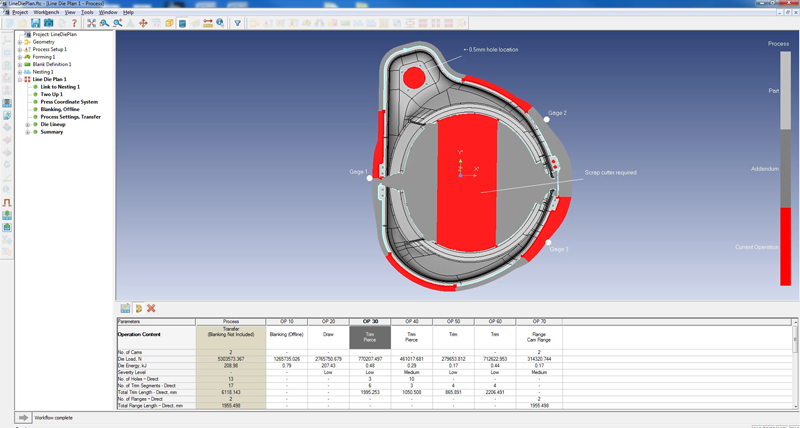Screen dimensions: 800x428
Task: Open the Workbench menu
Action: tap(46, 12)
